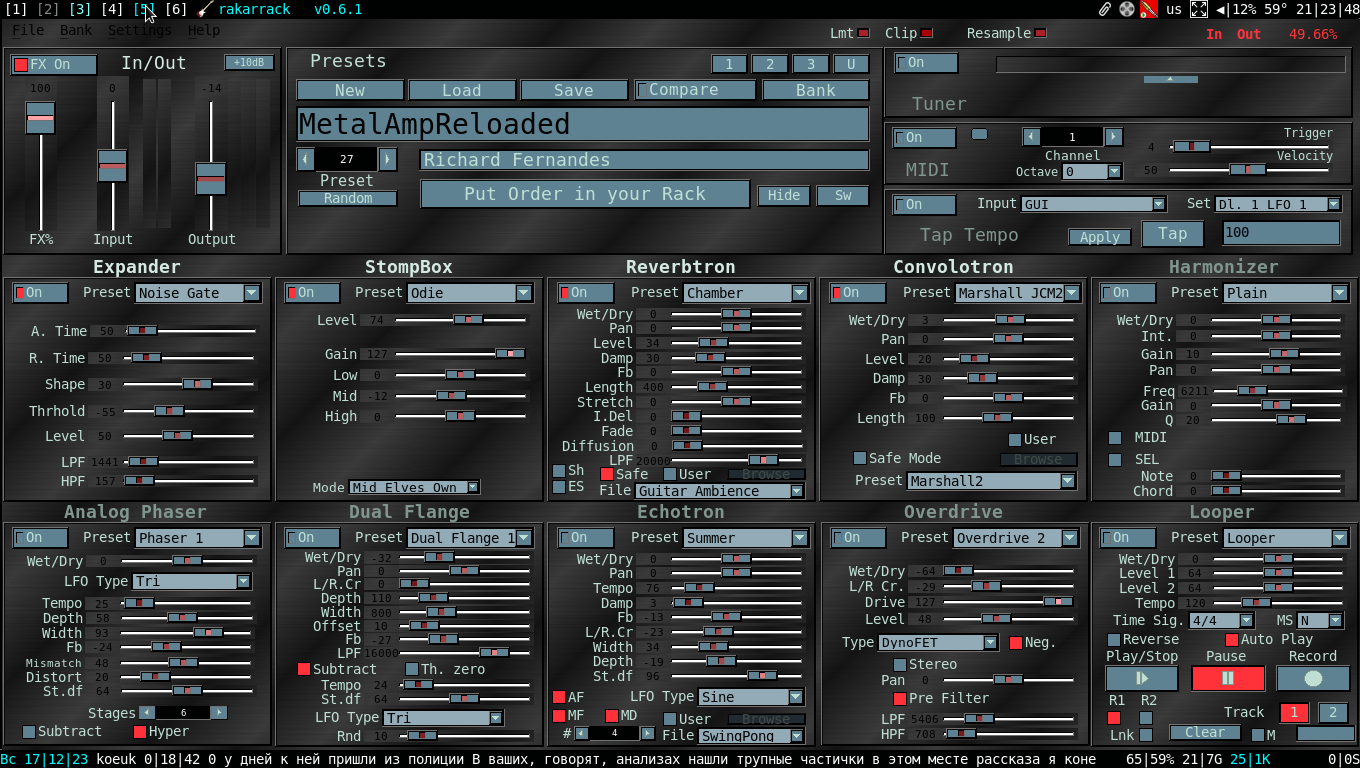Select preset slot 3 button
This screenshot has width=1360, height=768.
(810, 64)
